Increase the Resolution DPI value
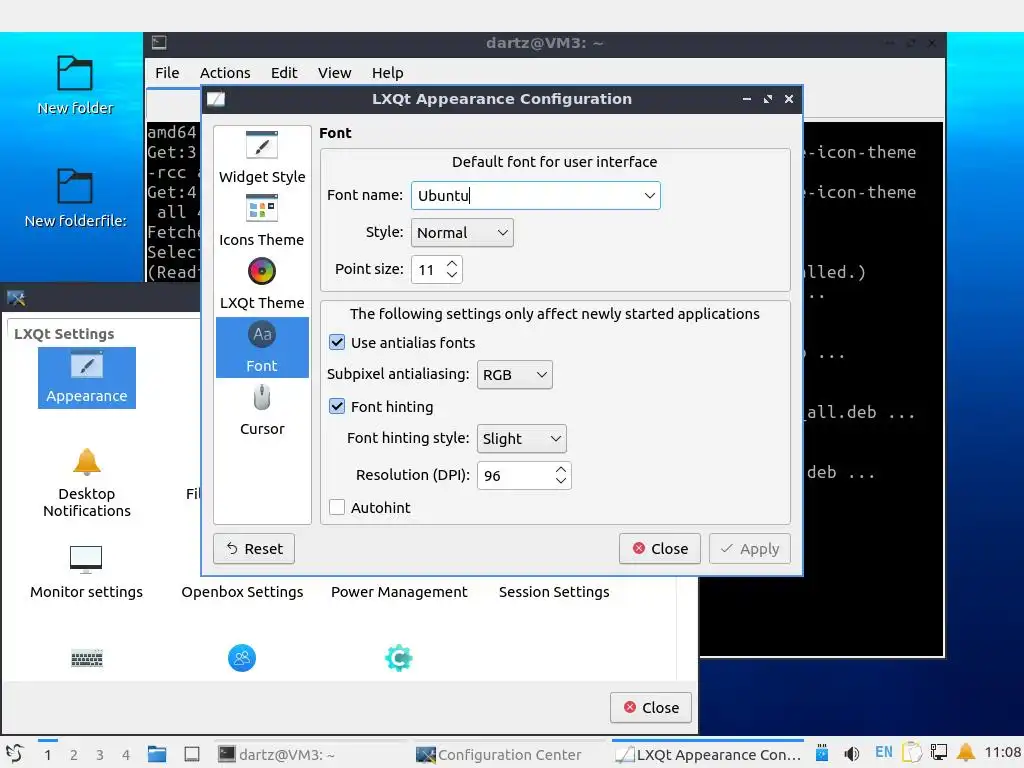The width and height of the screenshot is (1024, 768). pyautogui.click(x=561, y=469)
